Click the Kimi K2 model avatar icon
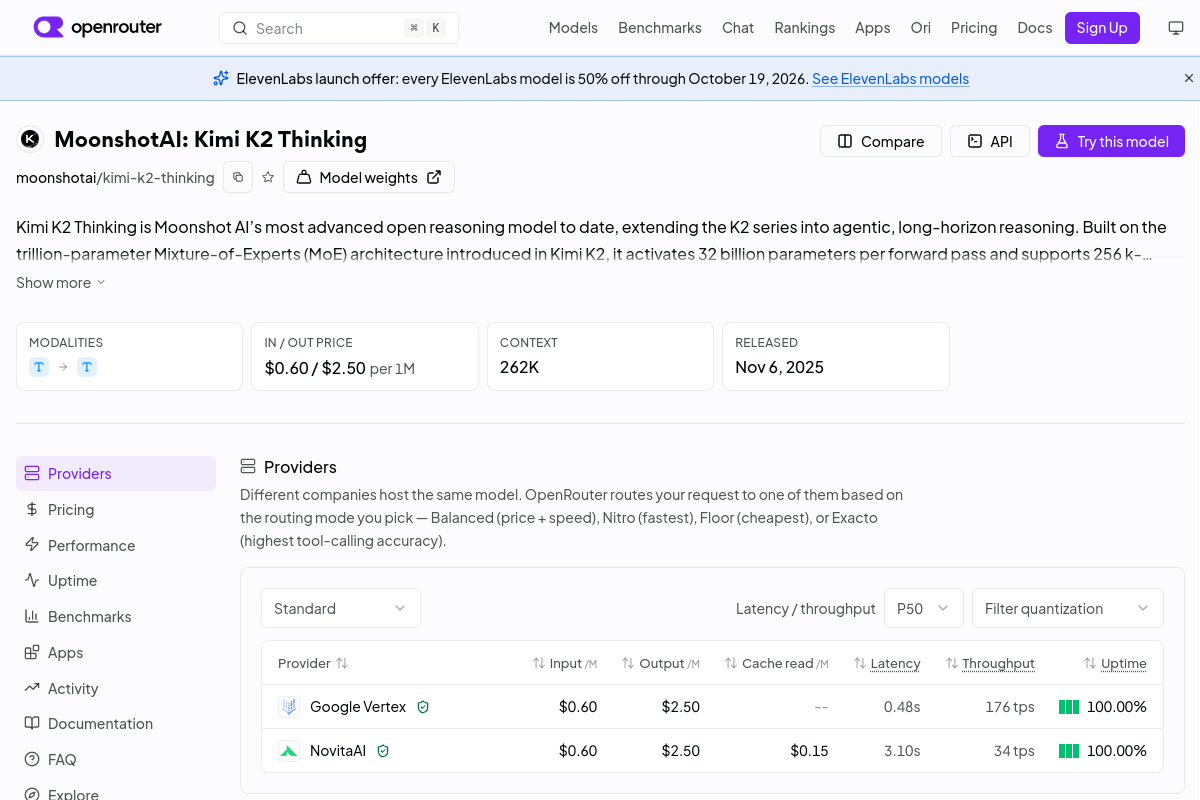 point(30,139)
